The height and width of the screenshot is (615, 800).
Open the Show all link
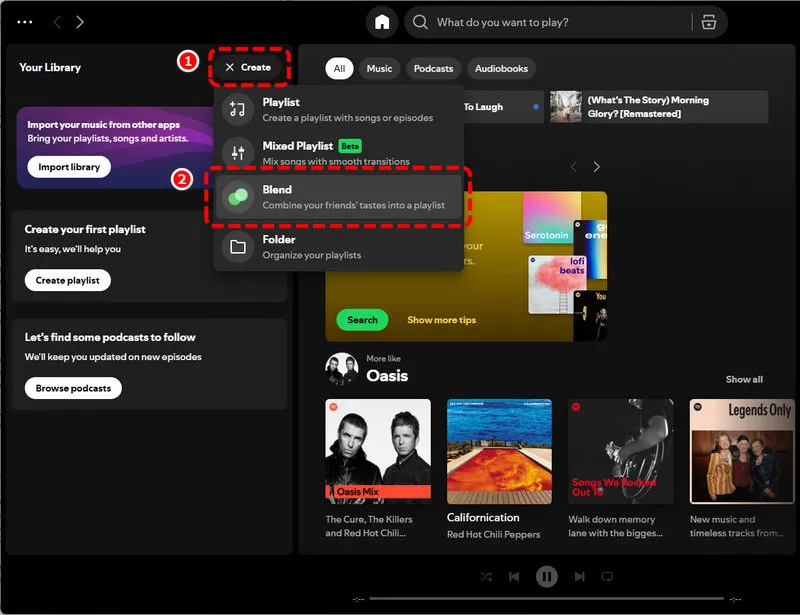[744, 379]
